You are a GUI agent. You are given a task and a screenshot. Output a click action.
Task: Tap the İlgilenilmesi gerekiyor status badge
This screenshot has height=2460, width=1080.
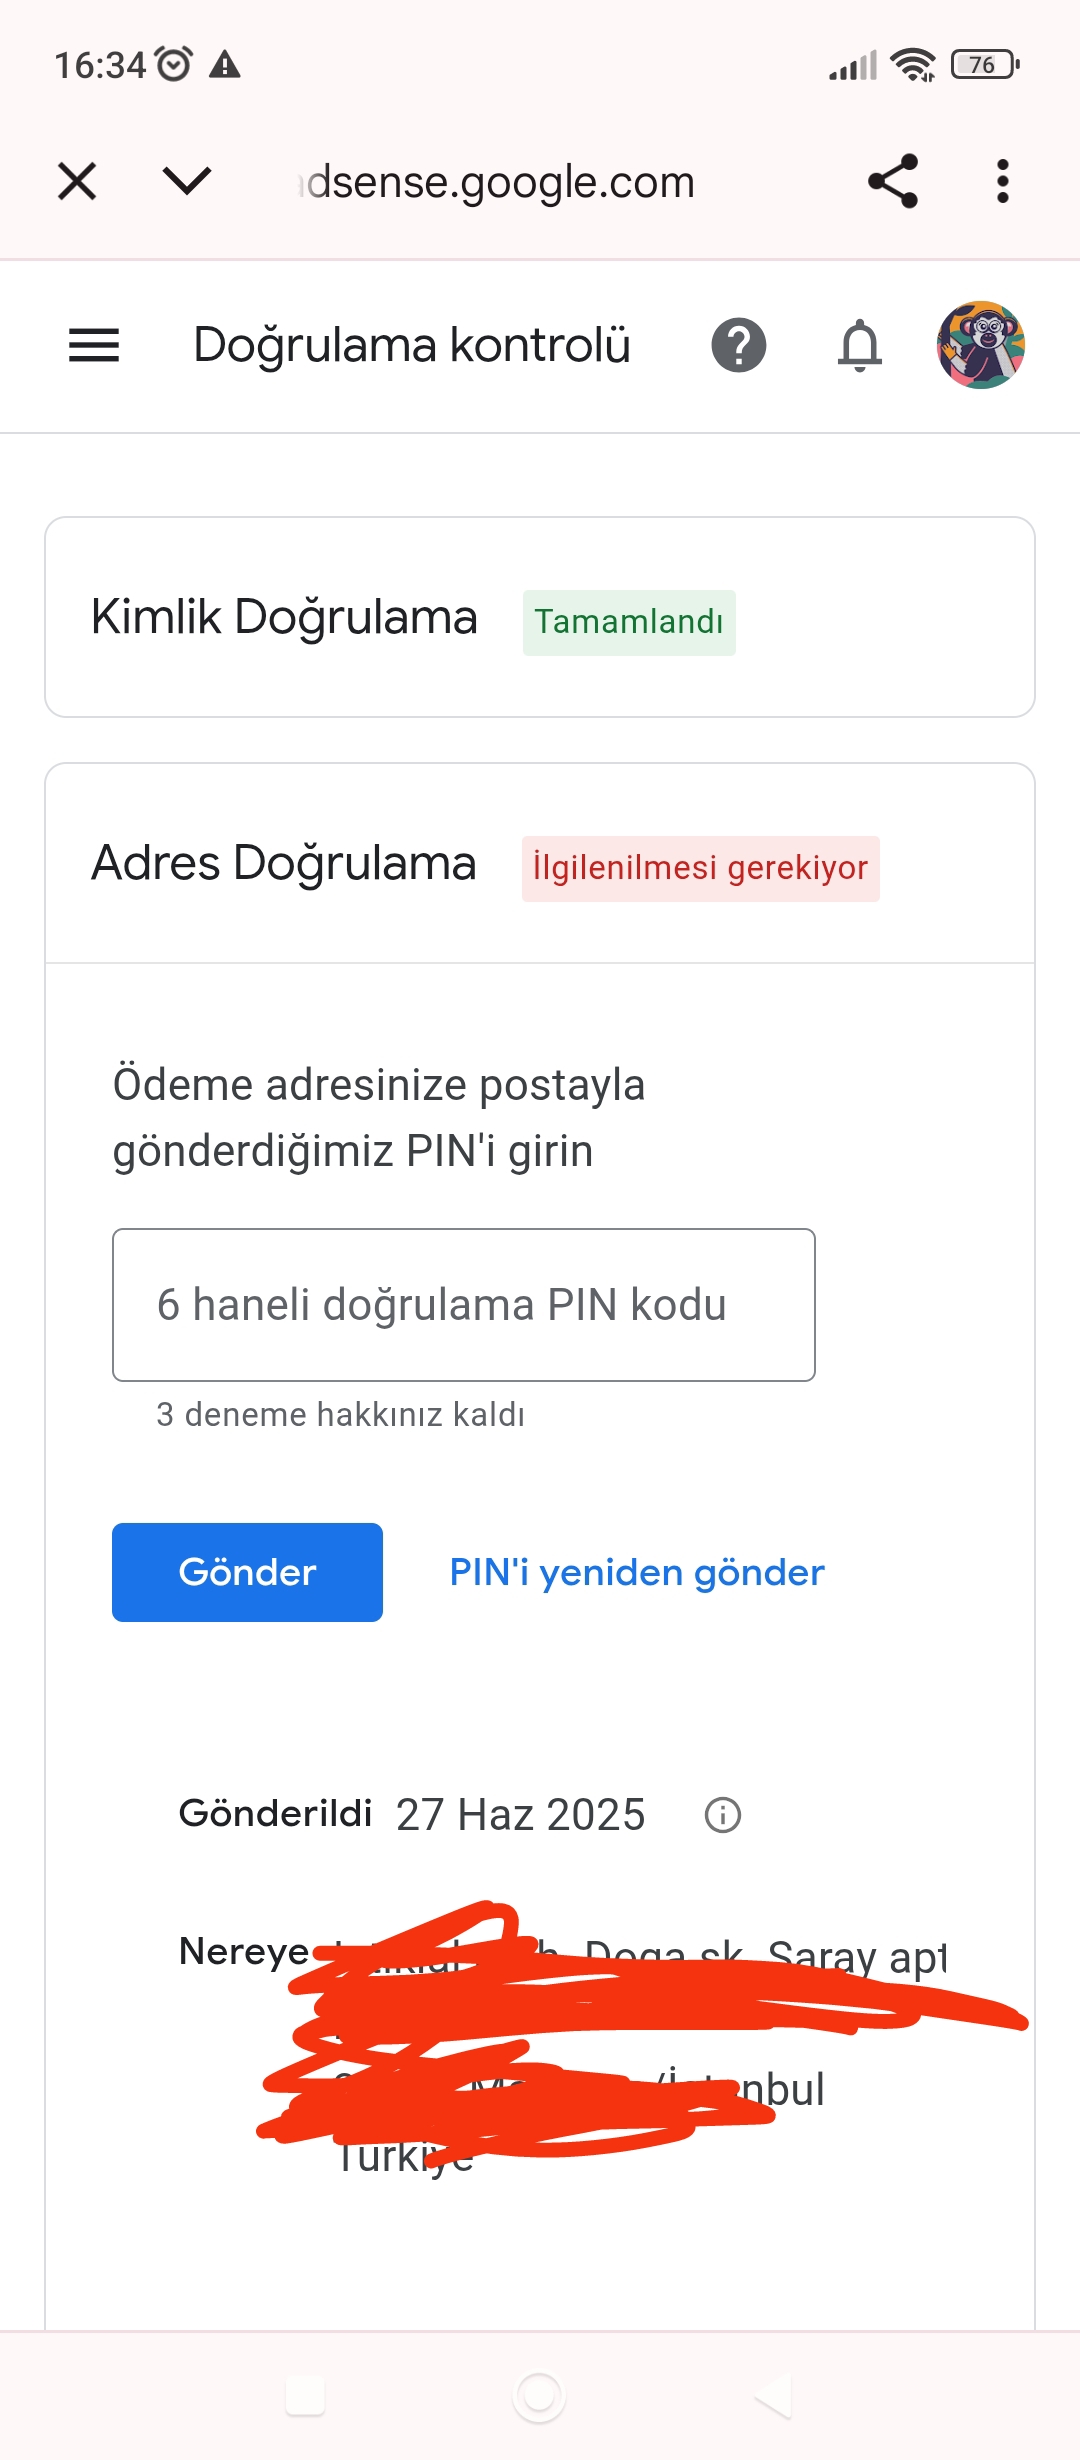pyautogui.click(x=700, y=868)
